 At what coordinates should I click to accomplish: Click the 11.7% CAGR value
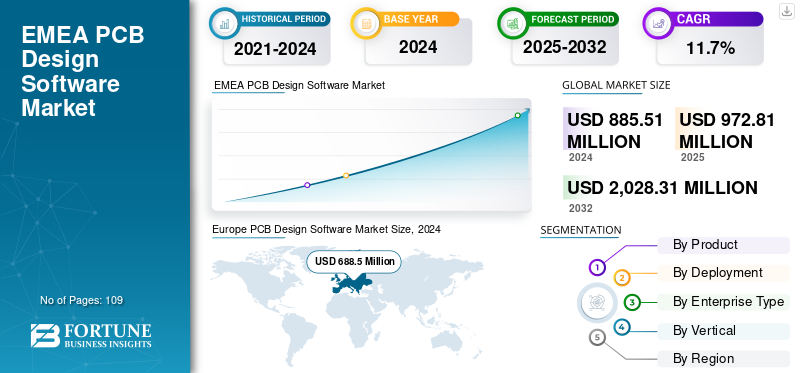coord(710,48)
